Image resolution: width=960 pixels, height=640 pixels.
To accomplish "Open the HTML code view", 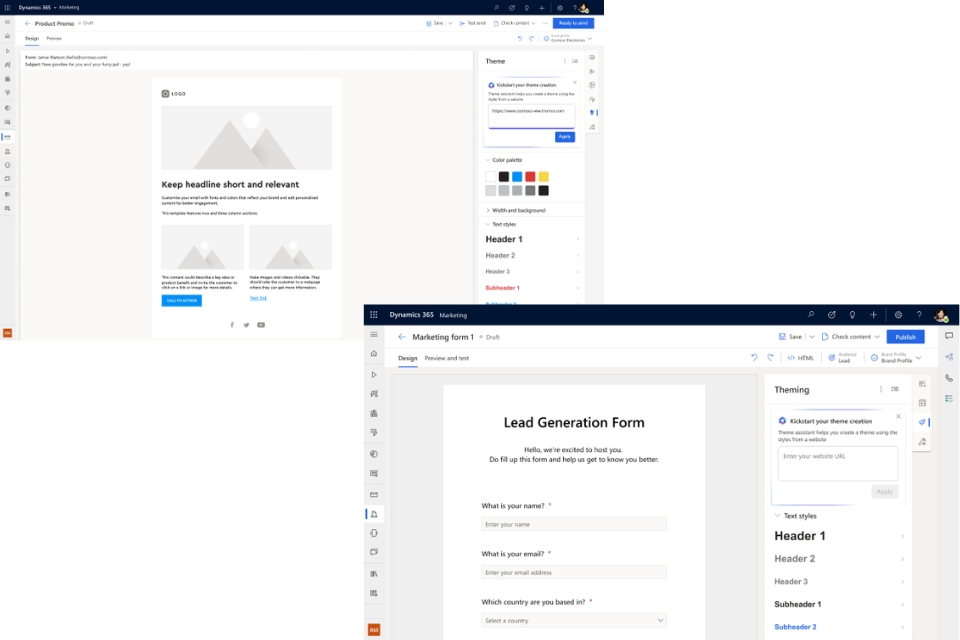I will [800, 357].
